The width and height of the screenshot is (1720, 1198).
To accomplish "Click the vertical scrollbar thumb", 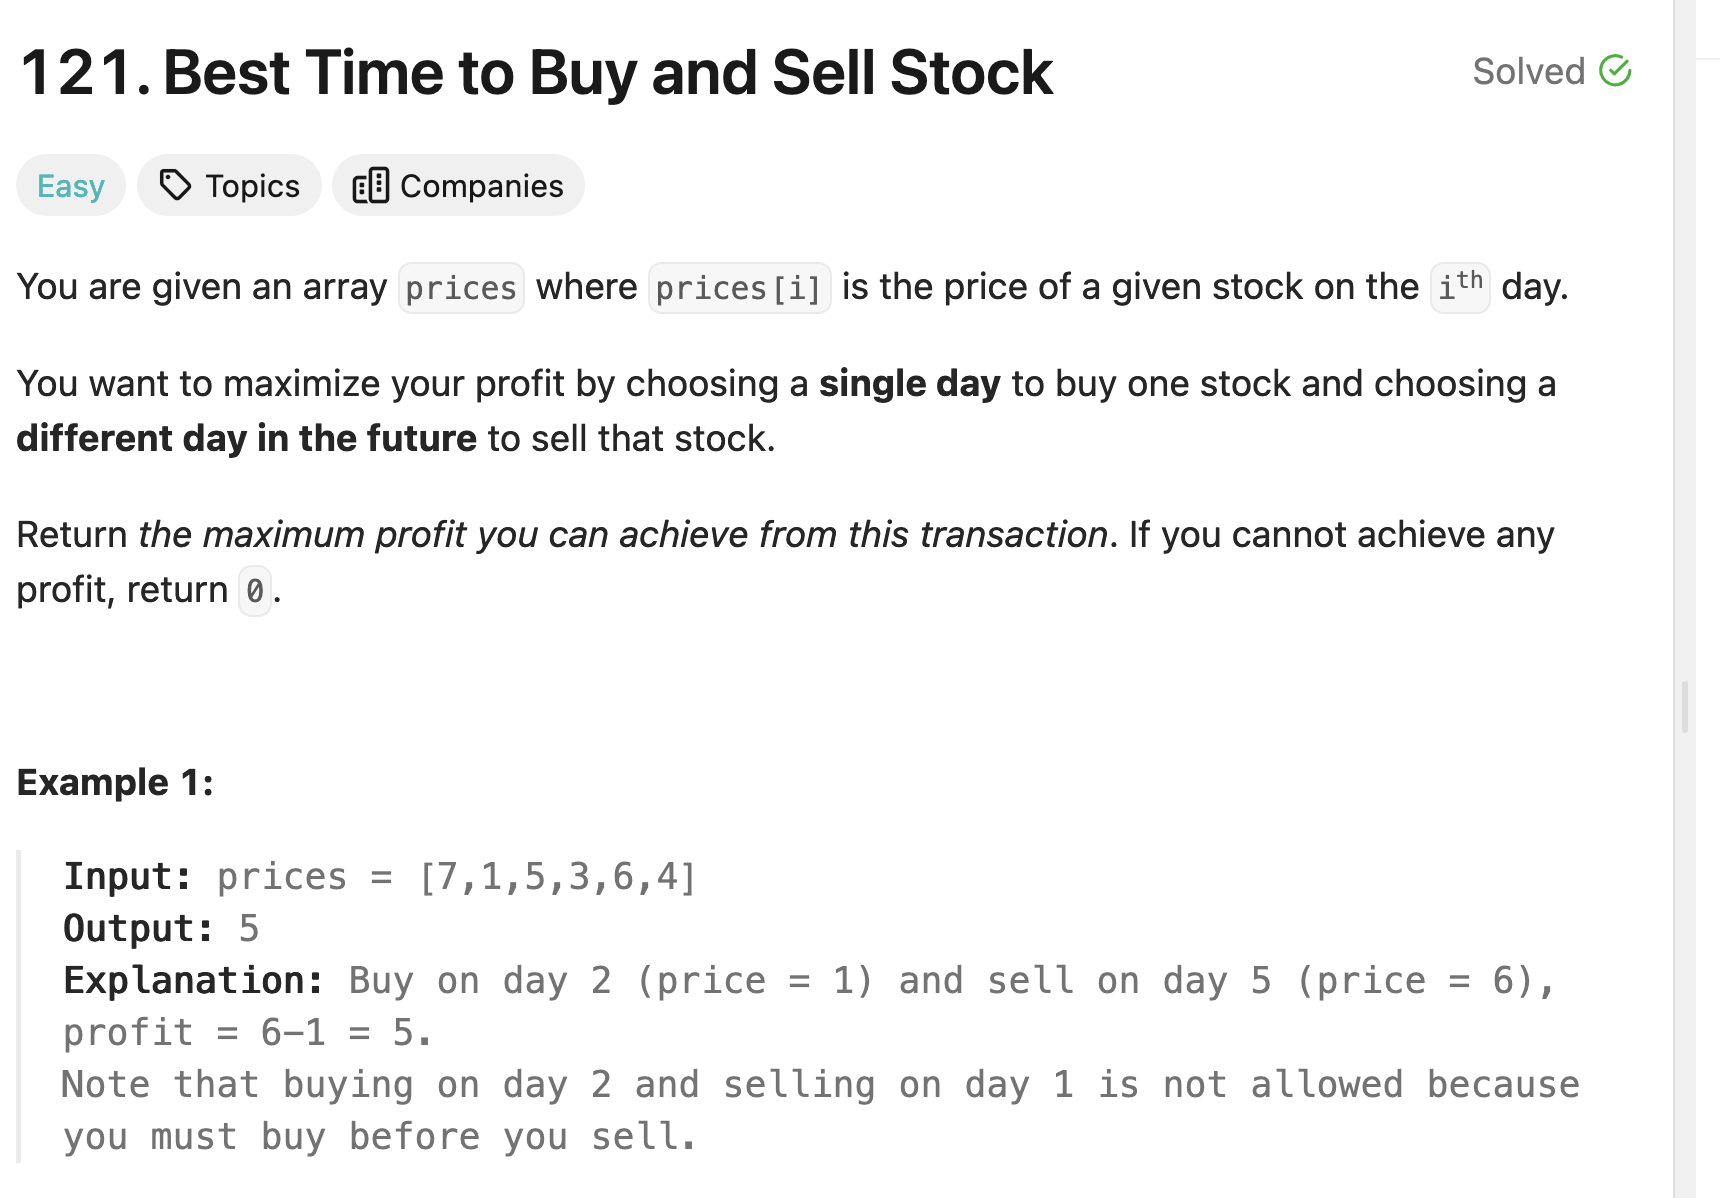I will (1685, 707).
